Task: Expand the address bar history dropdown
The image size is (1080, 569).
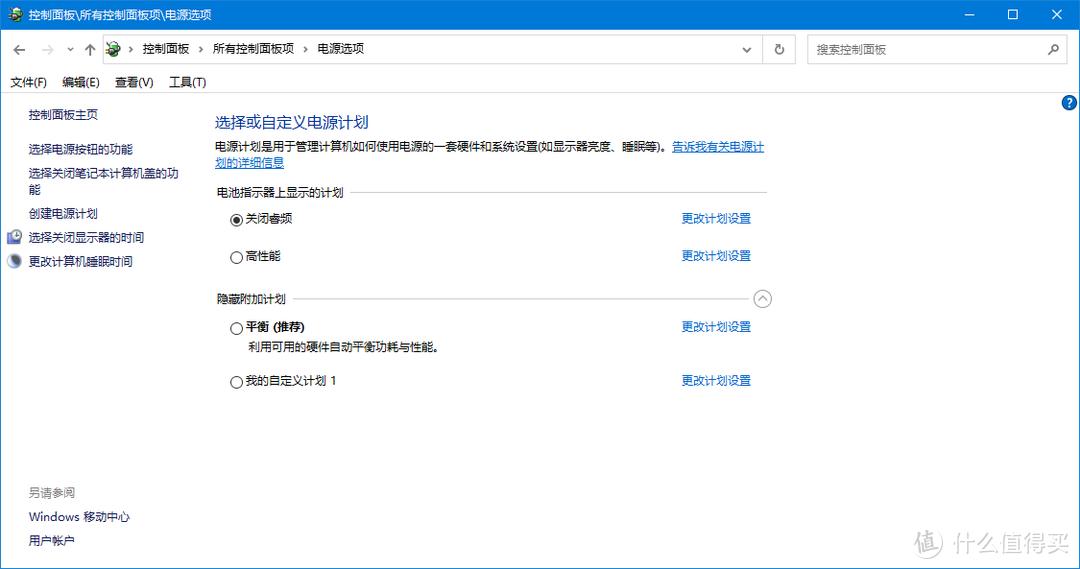Action: [747, 50]
